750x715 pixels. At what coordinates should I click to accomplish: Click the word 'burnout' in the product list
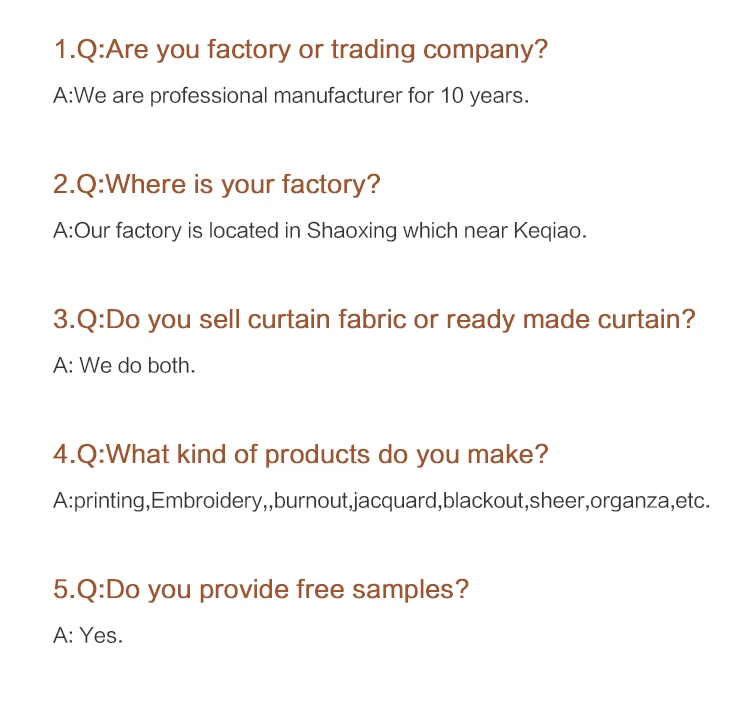[312, 501]
